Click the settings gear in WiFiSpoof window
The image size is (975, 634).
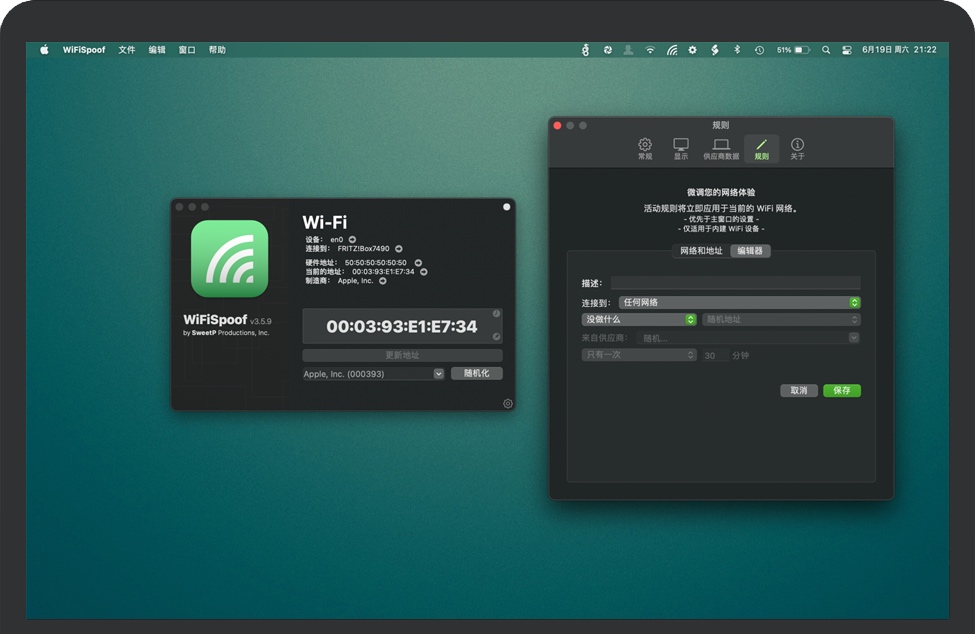[507, 403]
